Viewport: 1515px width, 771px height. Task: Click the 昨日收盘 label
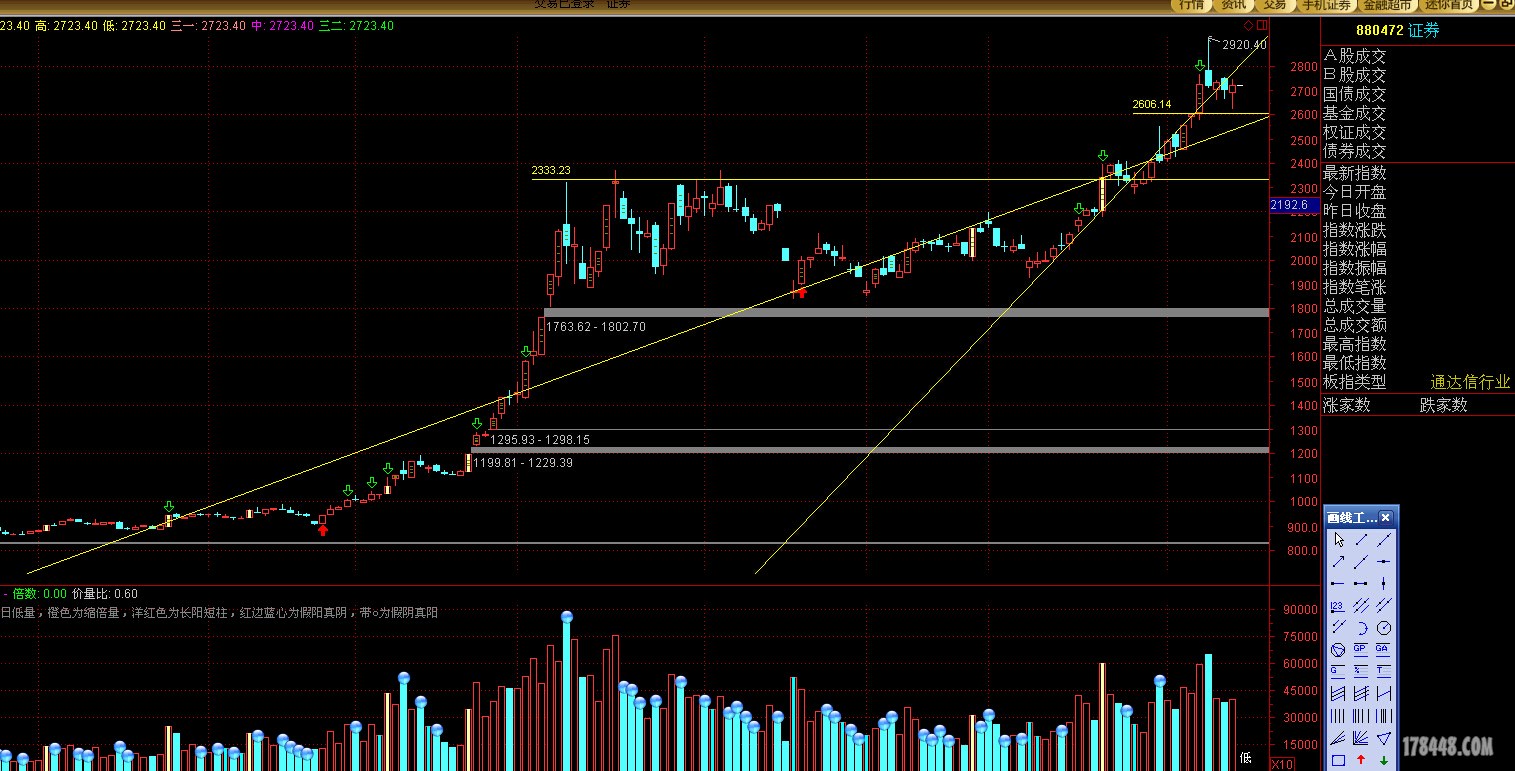[x=1355, y=211]
